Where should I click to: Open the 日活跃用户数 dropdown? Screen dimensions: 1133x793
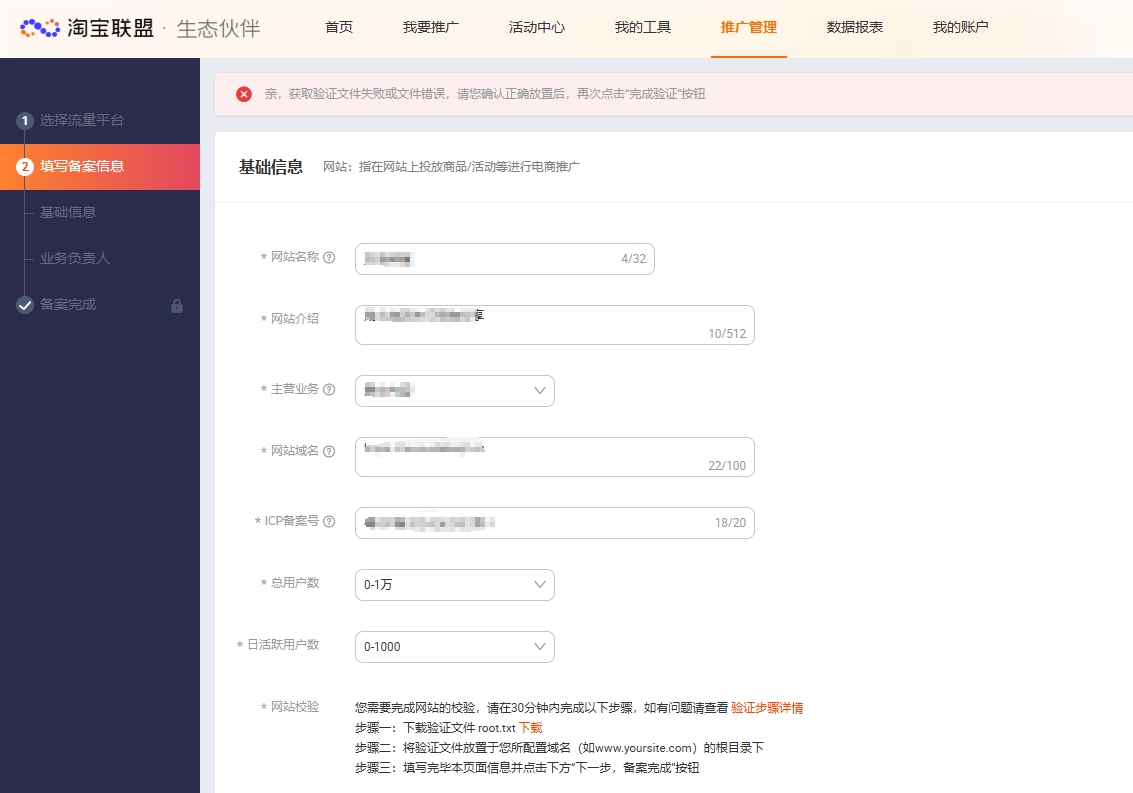(x=454, y=647)
